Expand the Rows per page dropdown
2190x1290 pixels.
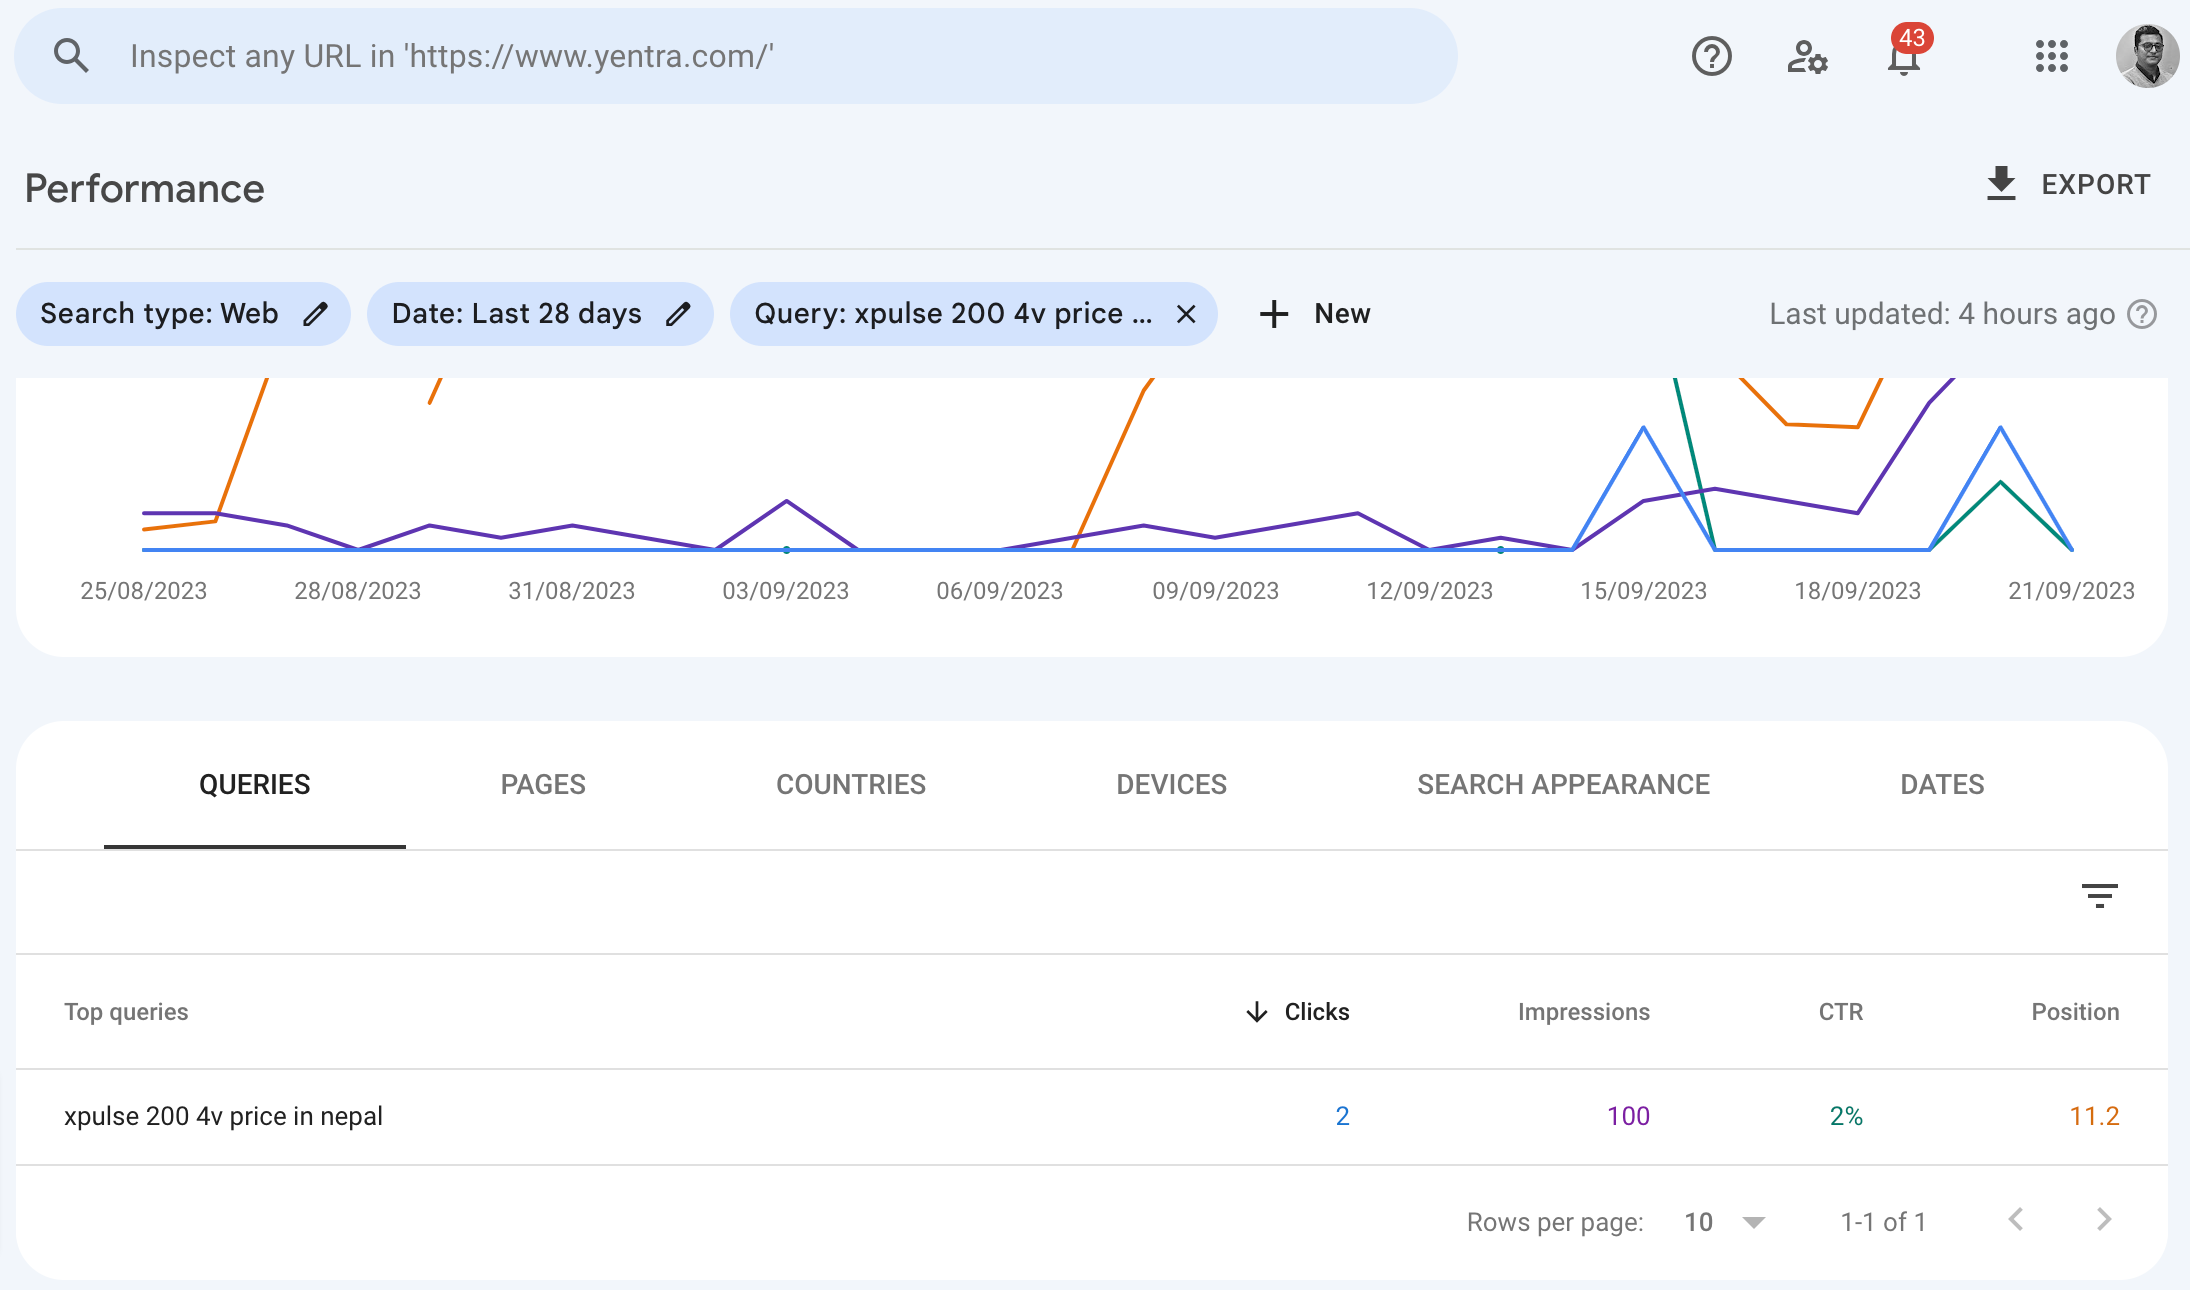[x=1725, y=1222]
